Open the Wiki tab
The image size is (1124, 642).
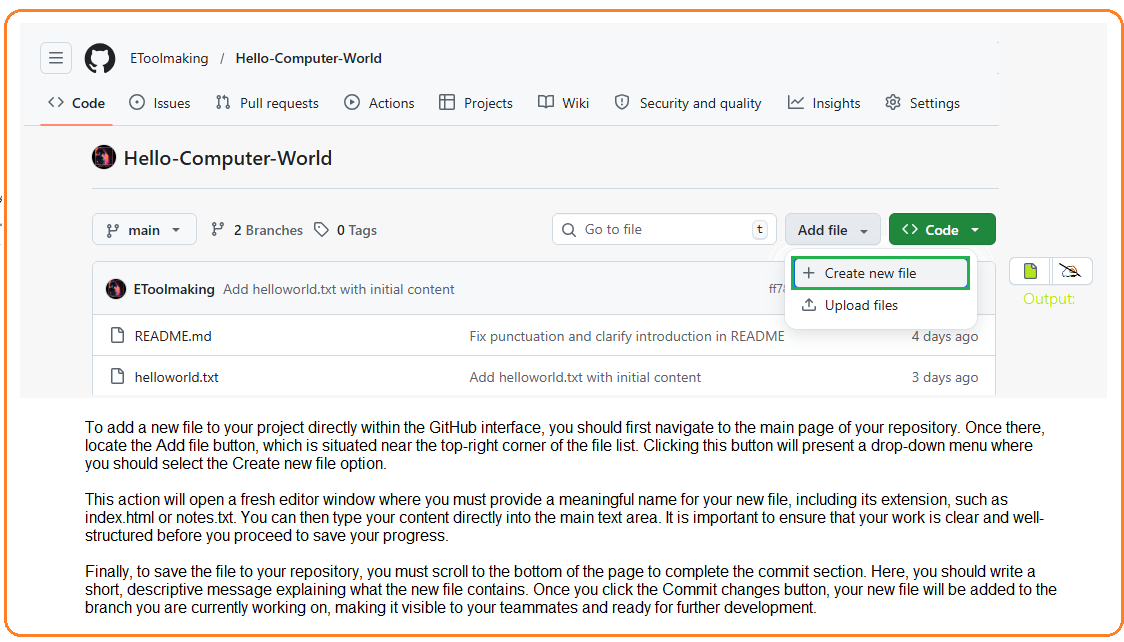(563, 103)
